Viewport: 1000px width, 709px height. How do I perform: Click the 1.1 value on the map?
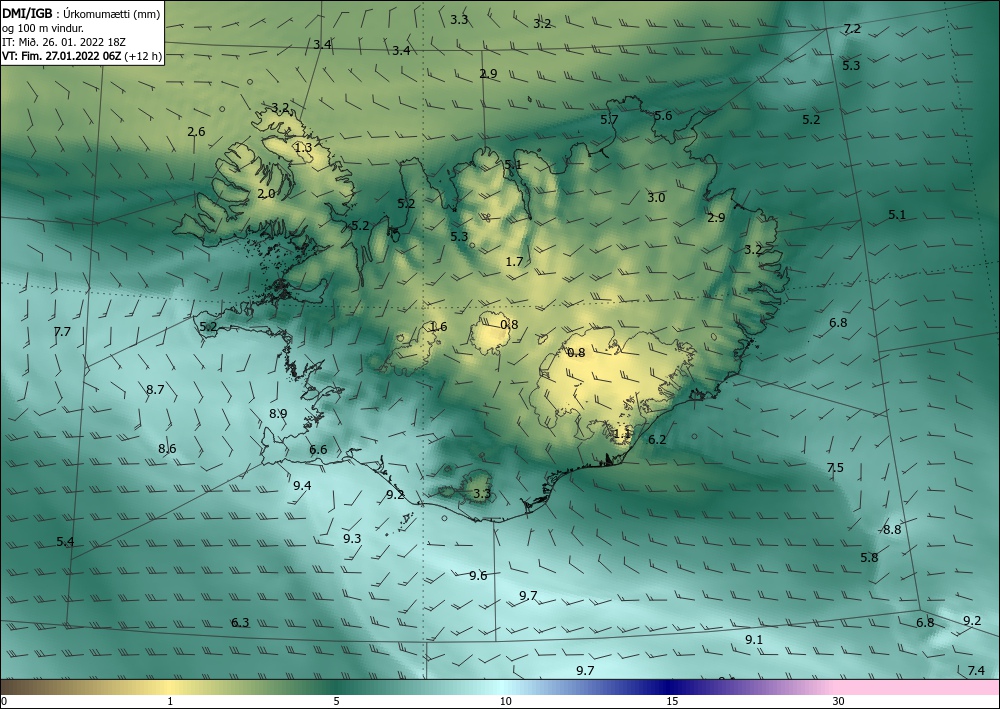[622, 434]
